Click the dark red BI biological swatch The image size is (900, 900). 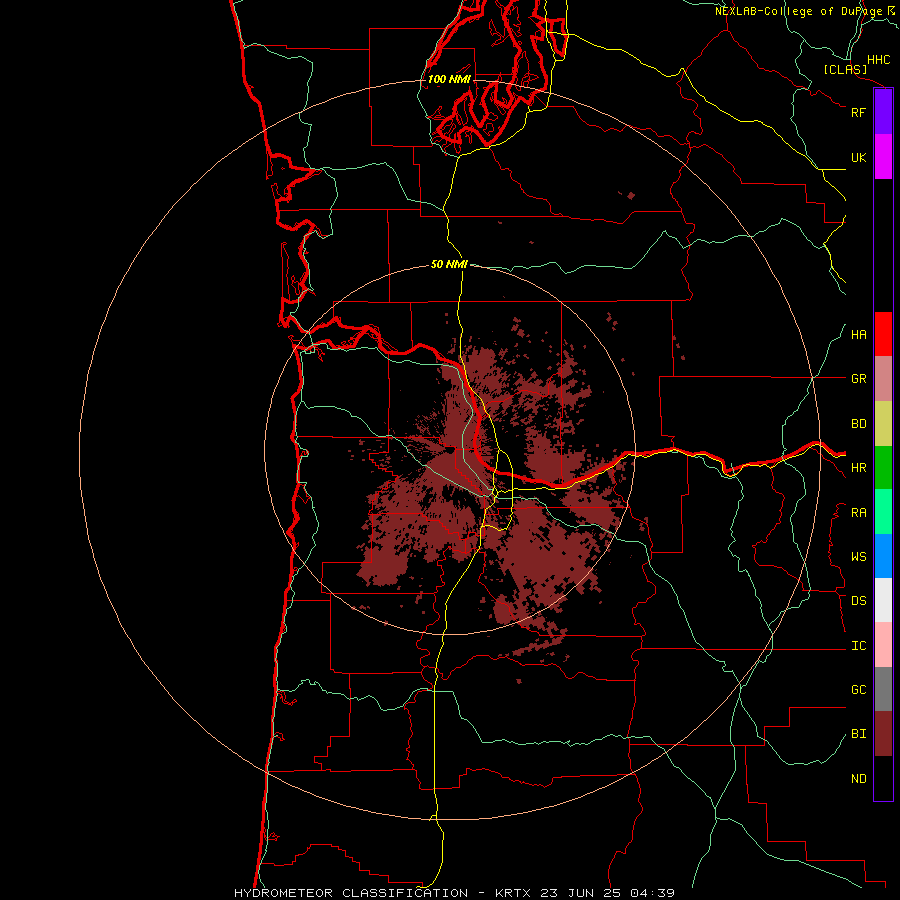tap(883, 734)
